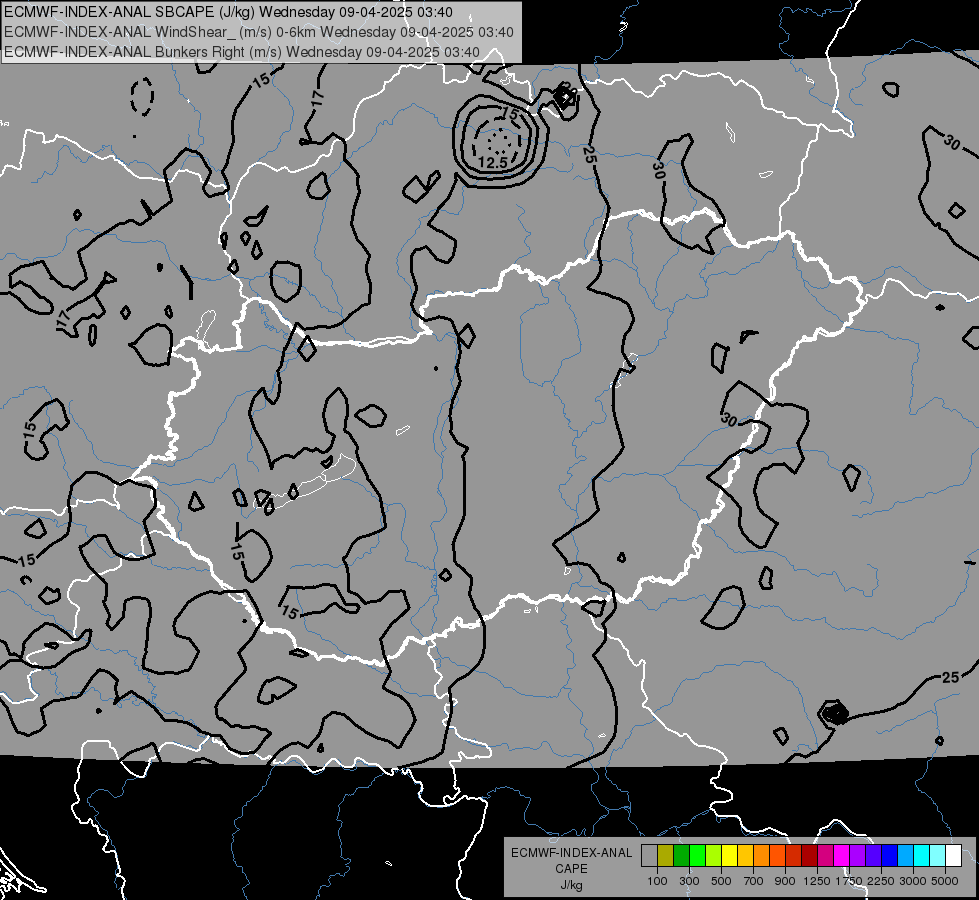Pick the purple swatch right of the 1750 tick

[858, 855]
